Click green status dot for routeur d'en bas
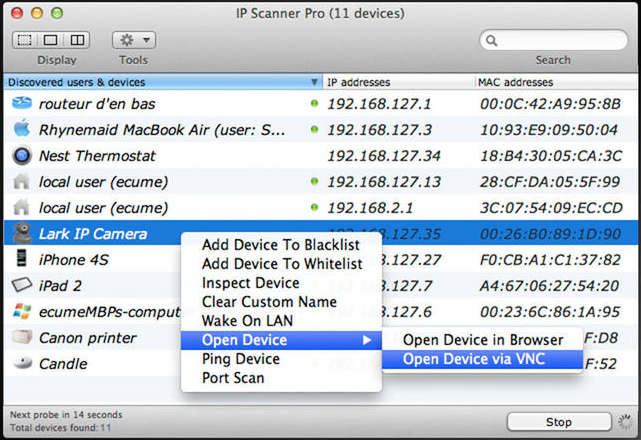The image size is (641, 440). [x=314, y=103]
